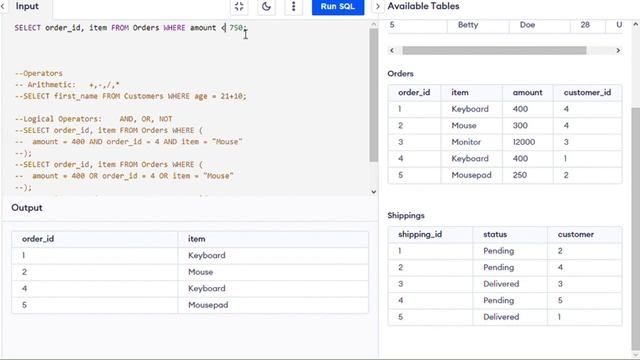Click the right panel vertical scrollbar
The width and height of the screenshot is (640, 360).
tap(636, 229)
